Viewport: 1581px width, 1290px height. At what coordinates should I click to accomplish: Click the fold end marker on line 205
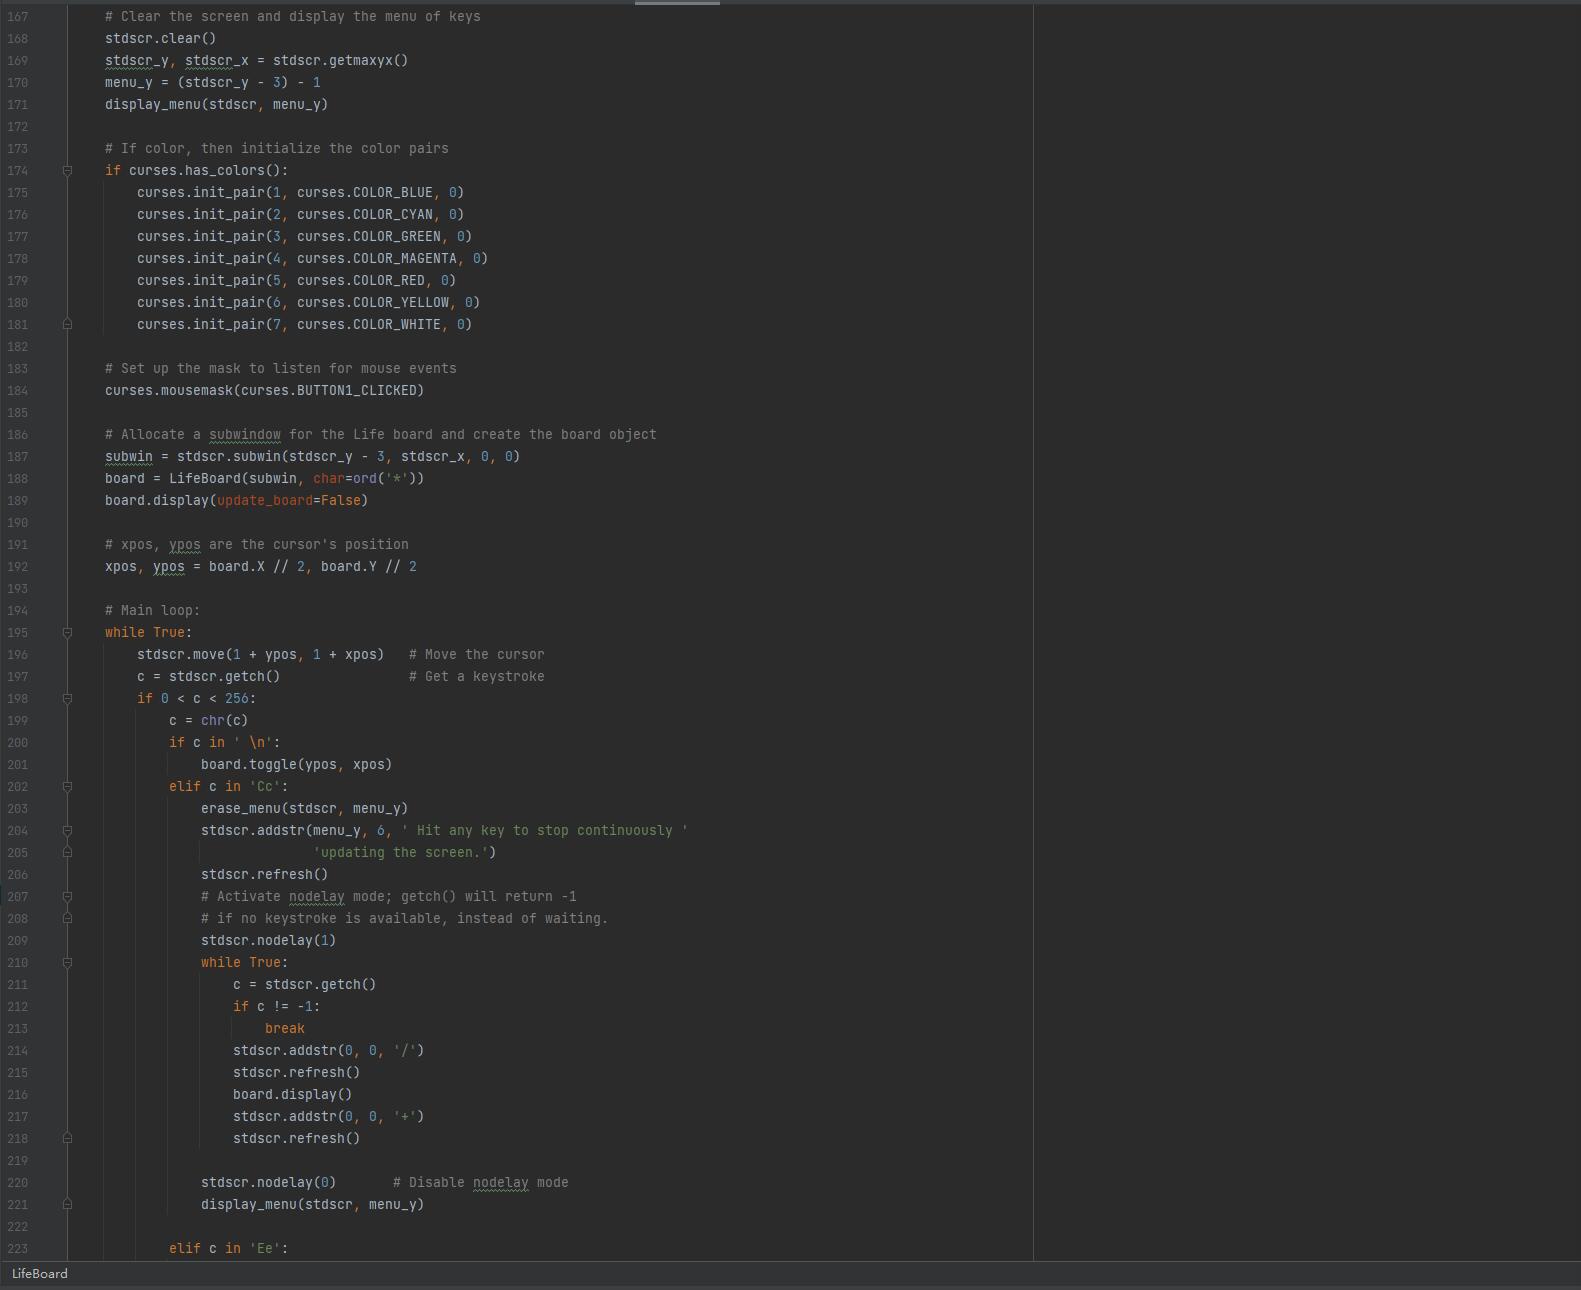(x=67, y=853)
